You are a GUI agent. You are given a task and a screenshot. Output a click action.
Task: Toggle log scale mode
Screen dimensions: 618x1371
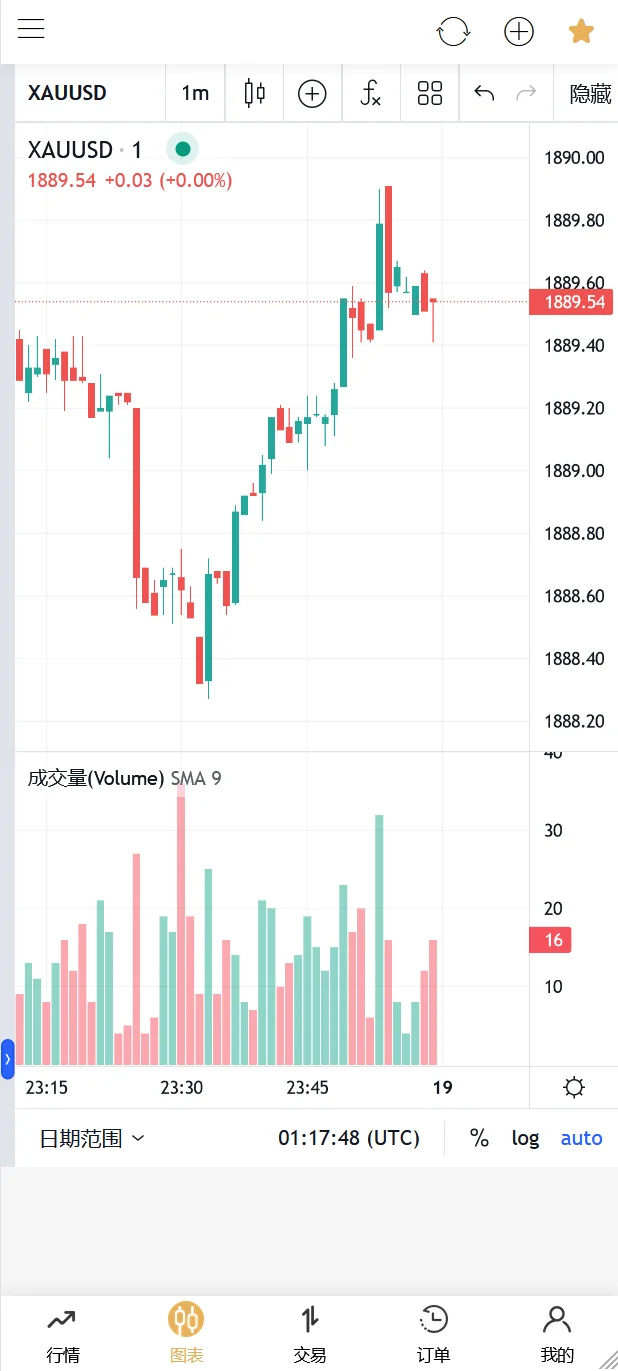tap(525, 1138)
